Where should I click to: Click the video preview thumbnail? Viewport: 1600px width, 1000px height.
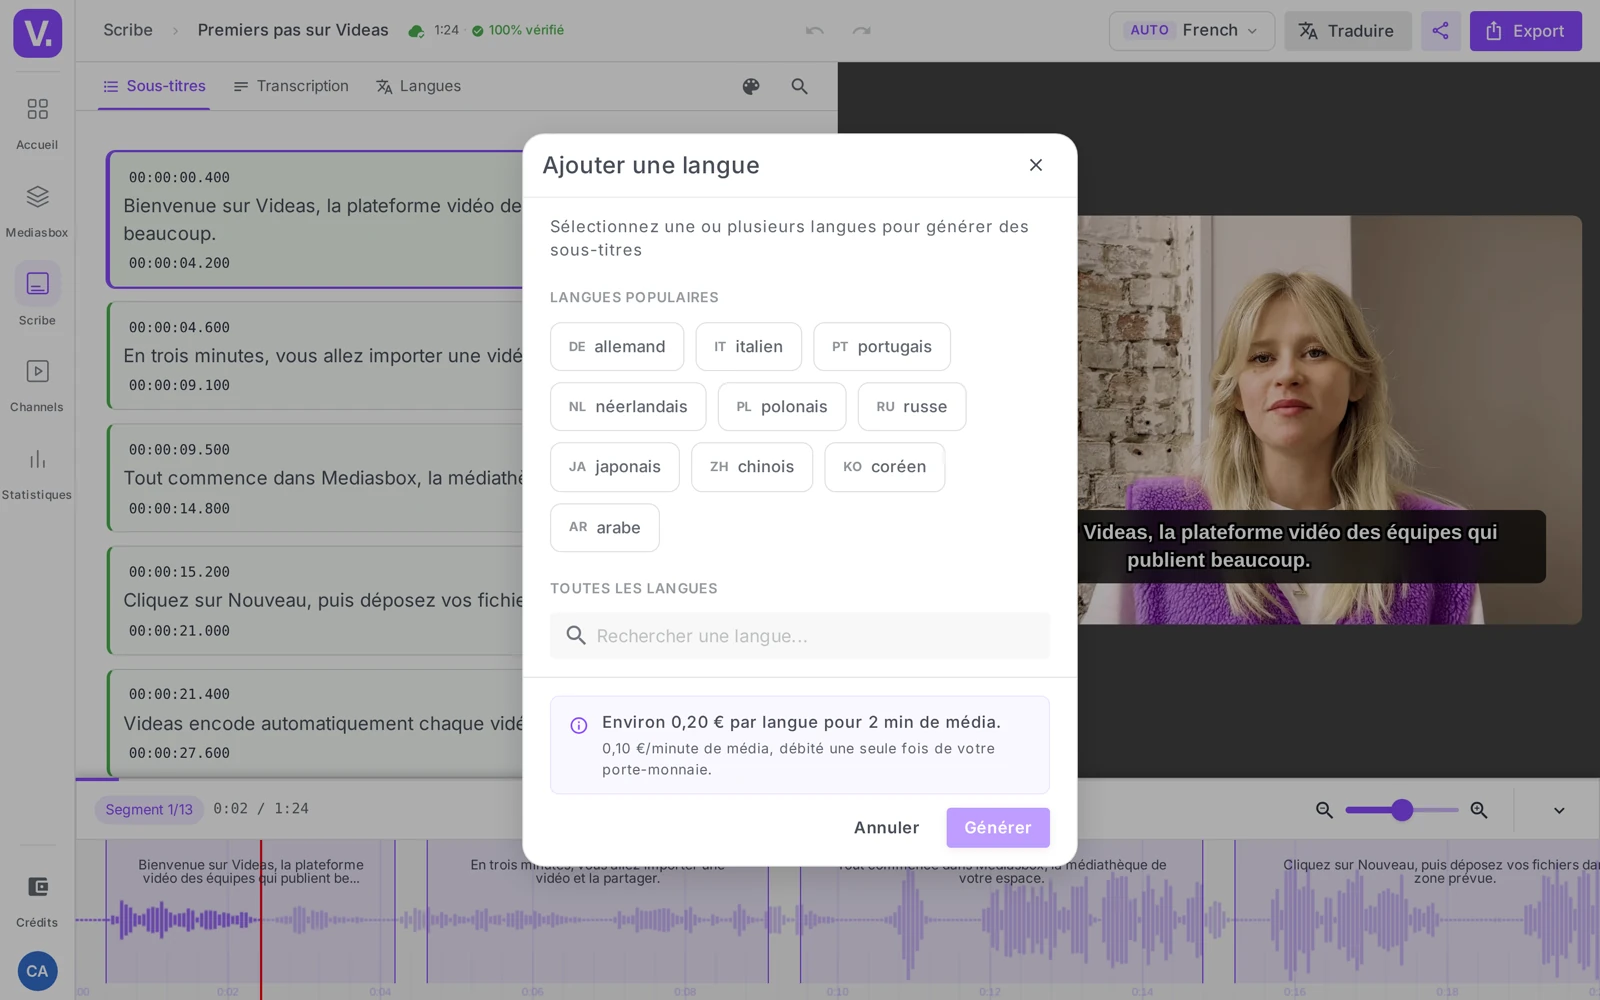(1330, 420)
